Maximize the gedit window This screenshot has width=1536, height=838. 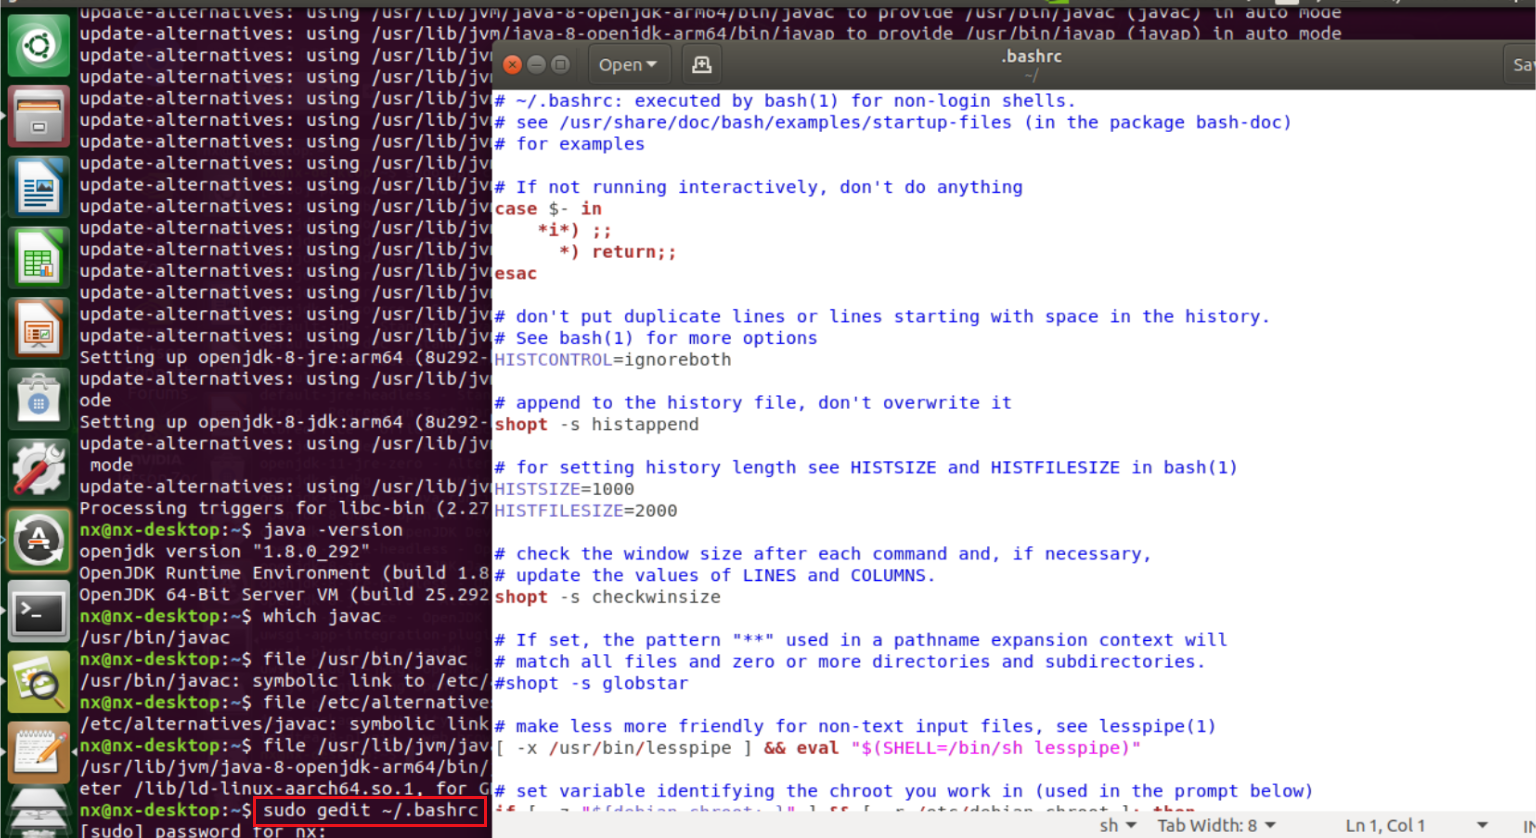560,65
